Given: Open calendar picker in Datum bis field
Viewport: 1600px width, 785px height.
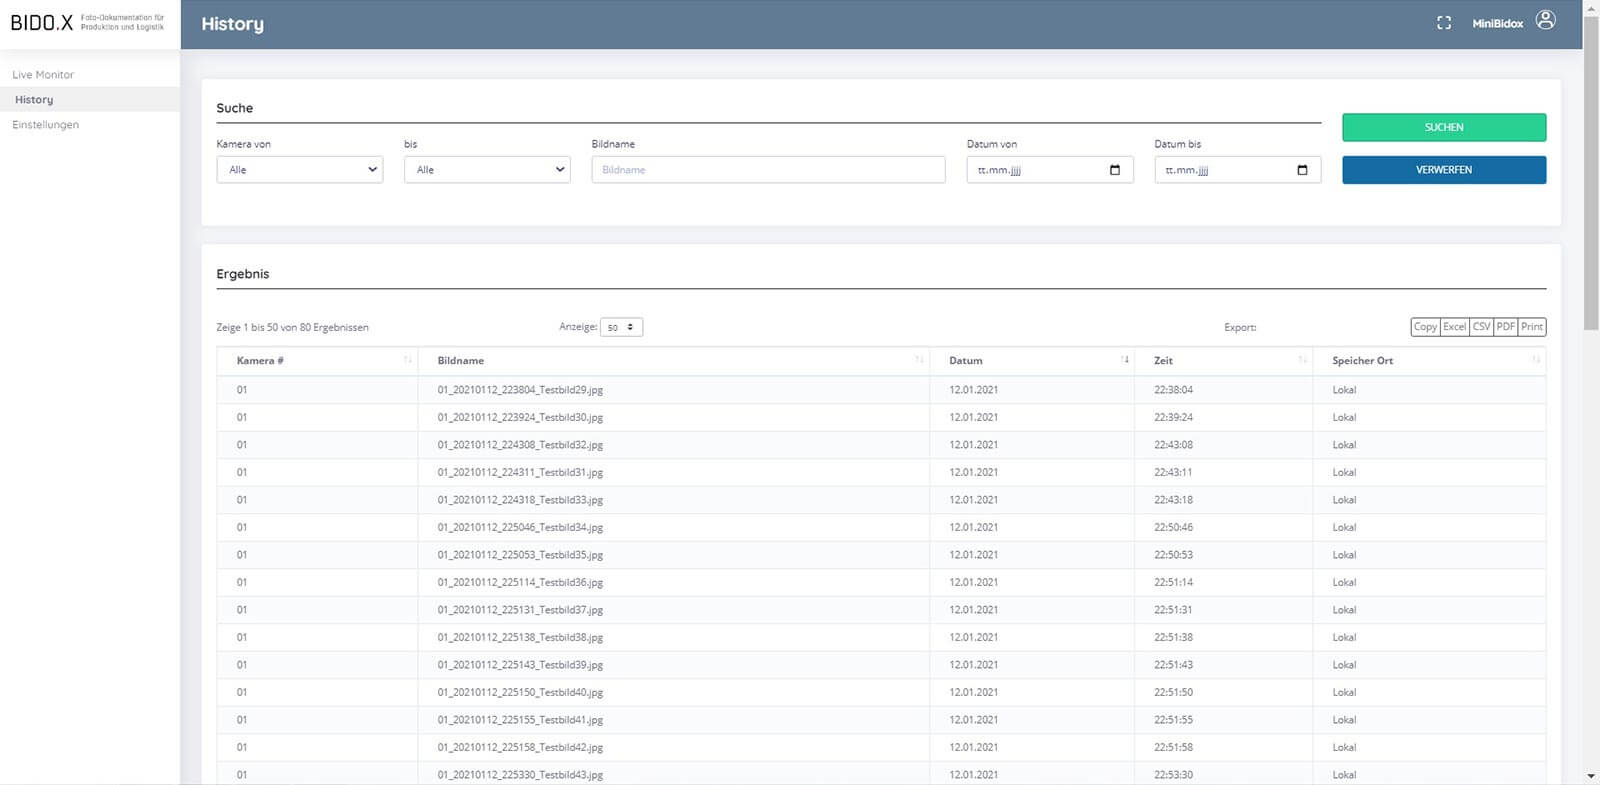Looking at the screenshot, I should point(1302,170).
